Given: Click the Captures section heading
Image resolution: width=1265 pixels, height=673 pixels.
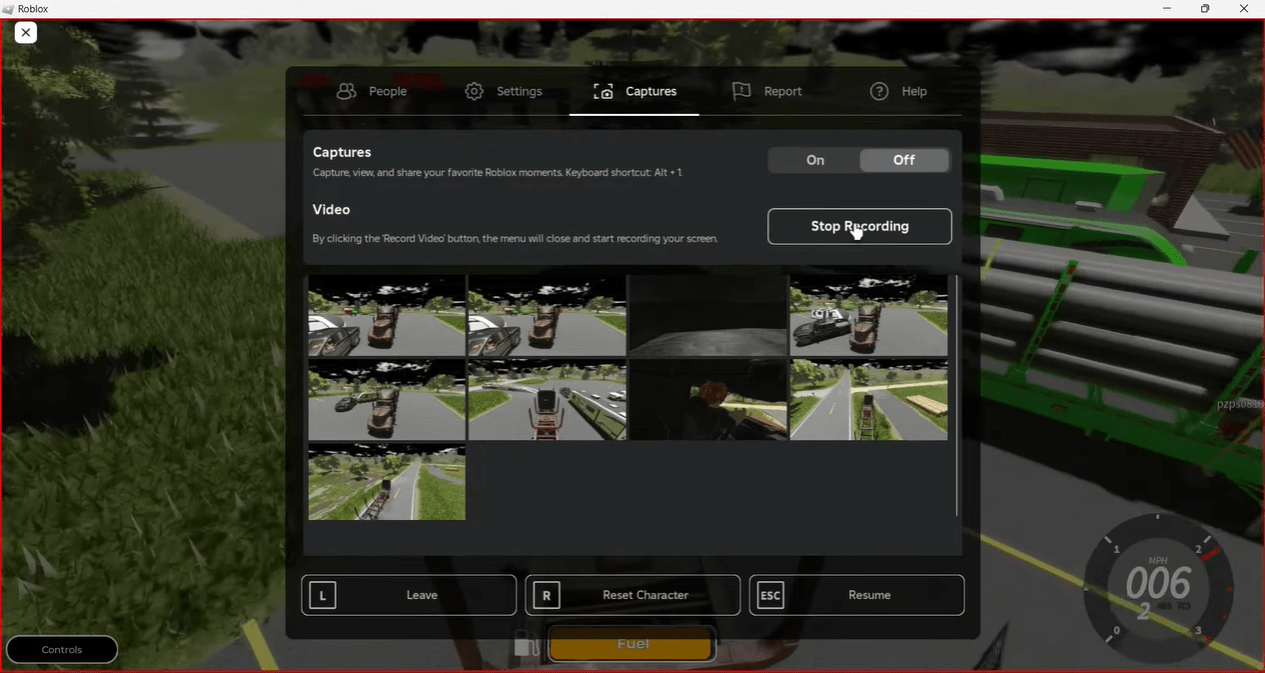Looking at the screenshot, I should coord(342,152).
